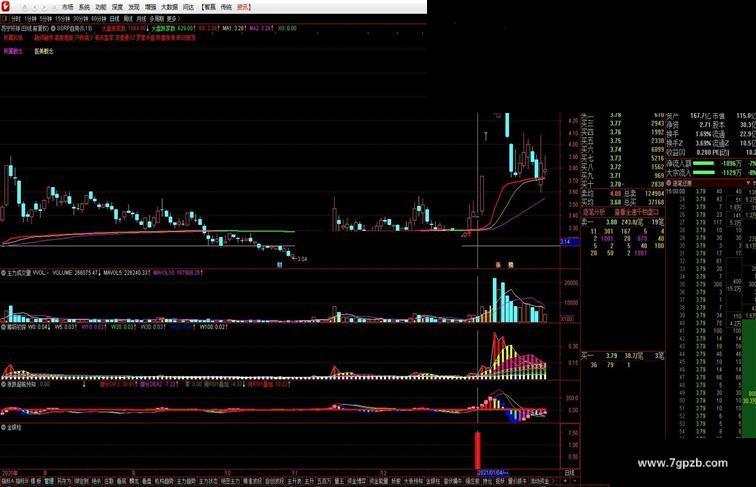Select the 主升浪 indicator tab
The width and height of the screenshot is (756, 487).
click(x=294, y=481)
